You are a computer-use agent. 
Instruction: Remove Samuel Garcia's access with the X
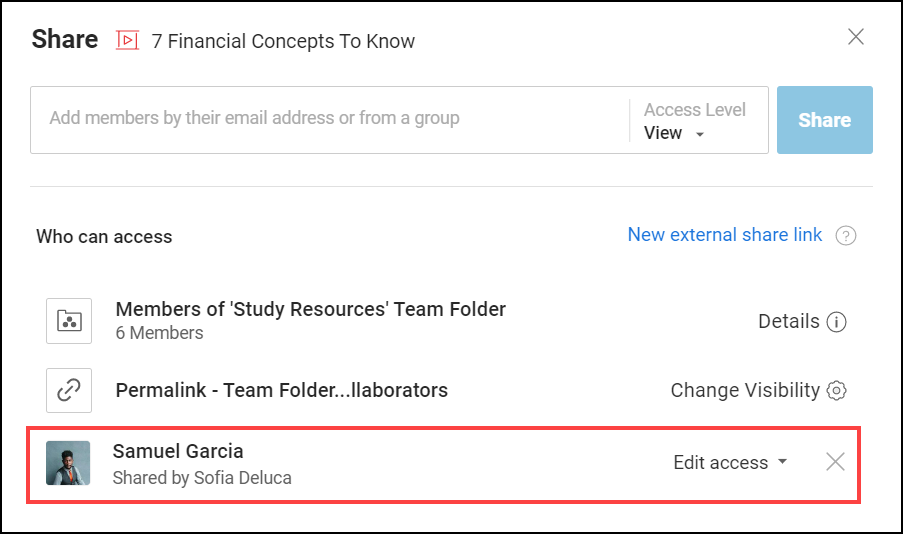(x=835, y=462)
